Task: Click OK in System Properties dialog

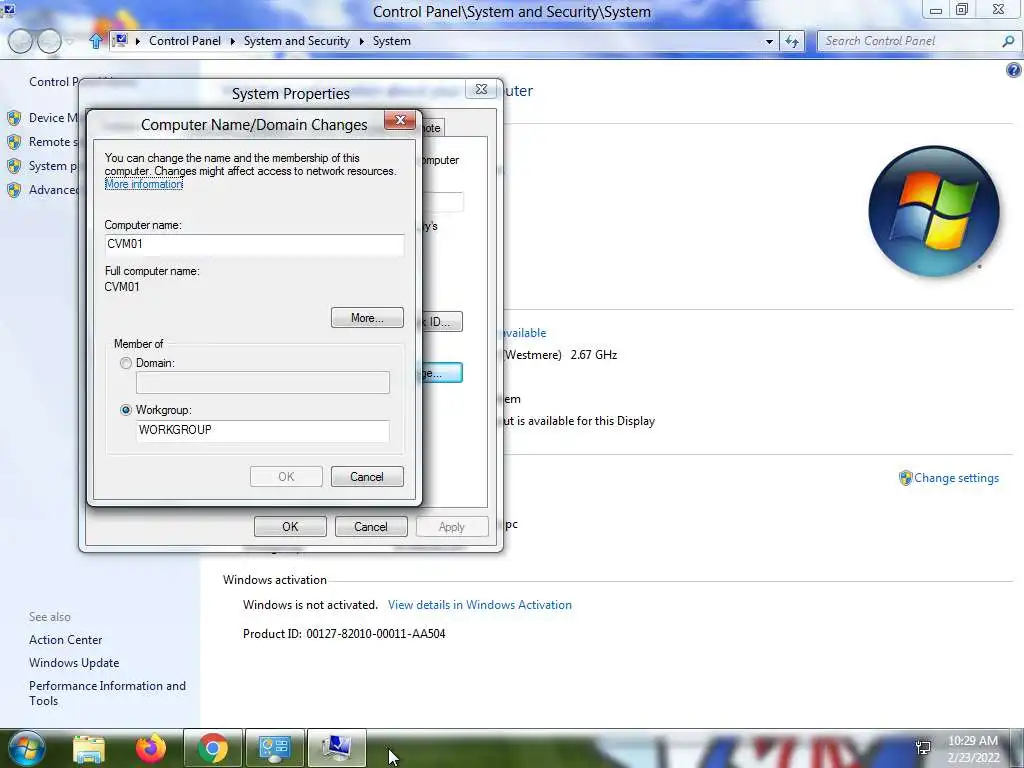Action: coord(290,527)
